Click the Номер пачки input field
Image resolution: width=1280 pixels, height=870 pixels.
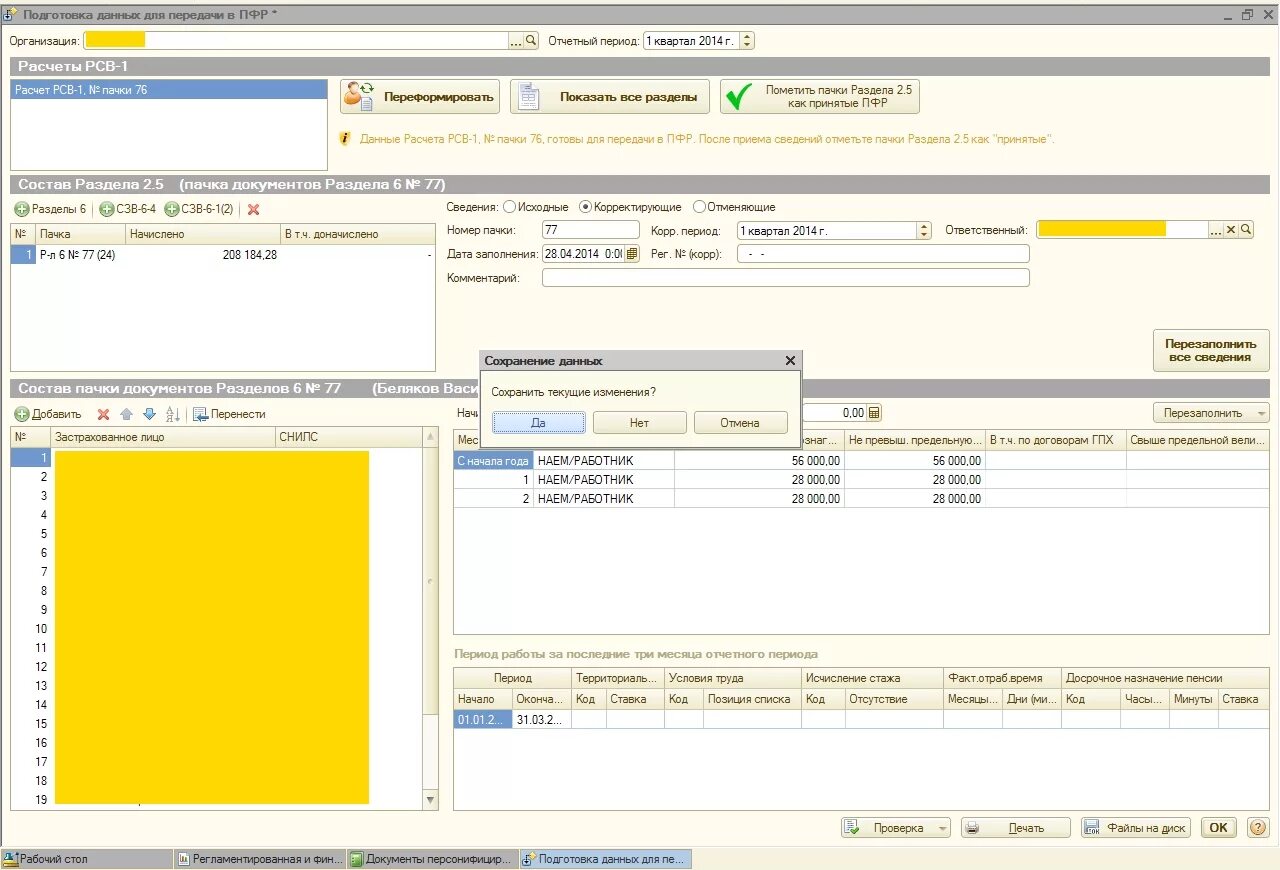coord(590,230)
